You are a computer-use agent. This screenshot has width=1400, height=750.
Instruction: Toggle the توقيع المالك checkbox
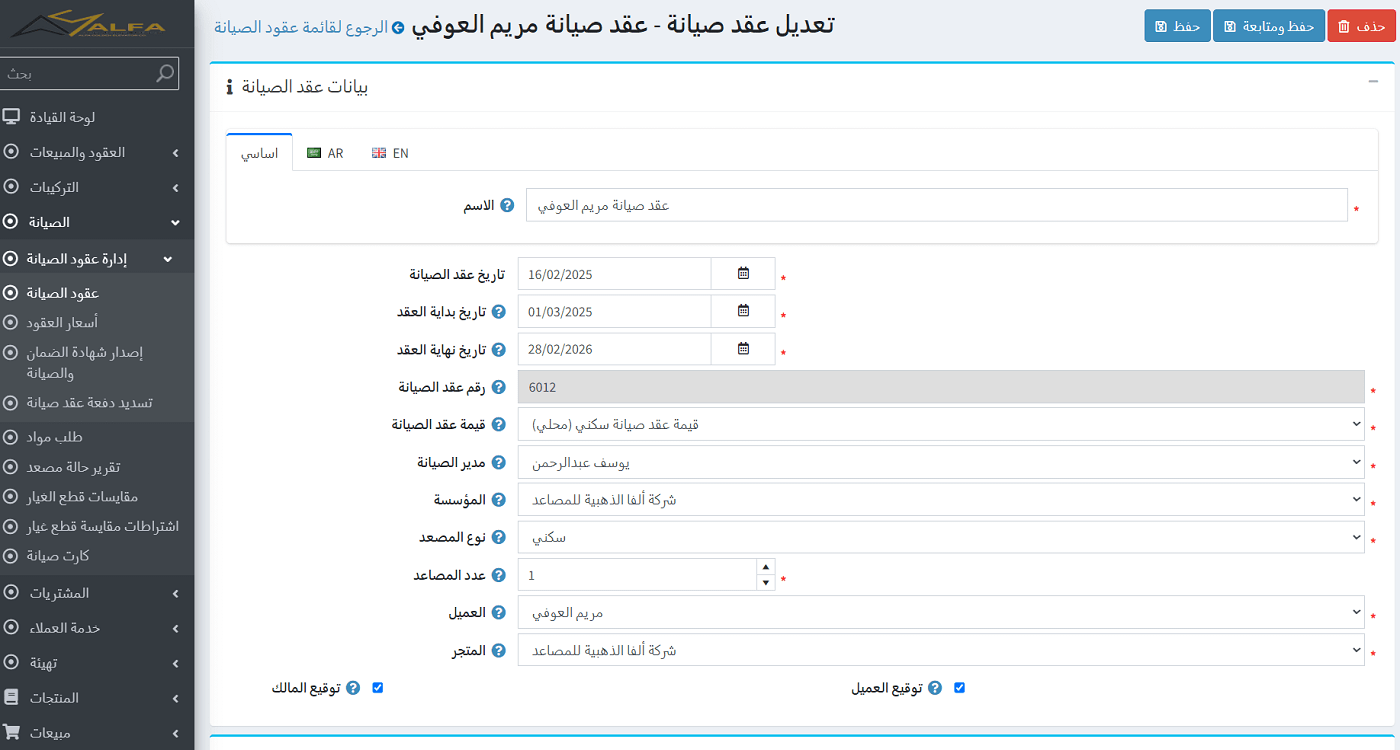point(378,688)
